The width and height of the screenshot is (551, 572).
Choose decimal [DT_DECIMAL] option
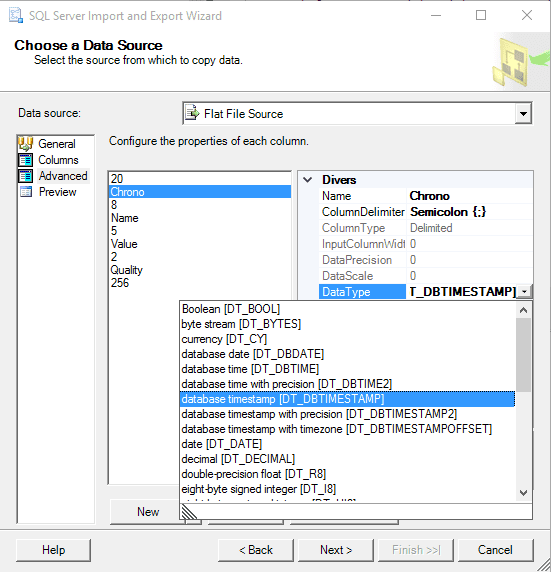click(x=347, y=459)
